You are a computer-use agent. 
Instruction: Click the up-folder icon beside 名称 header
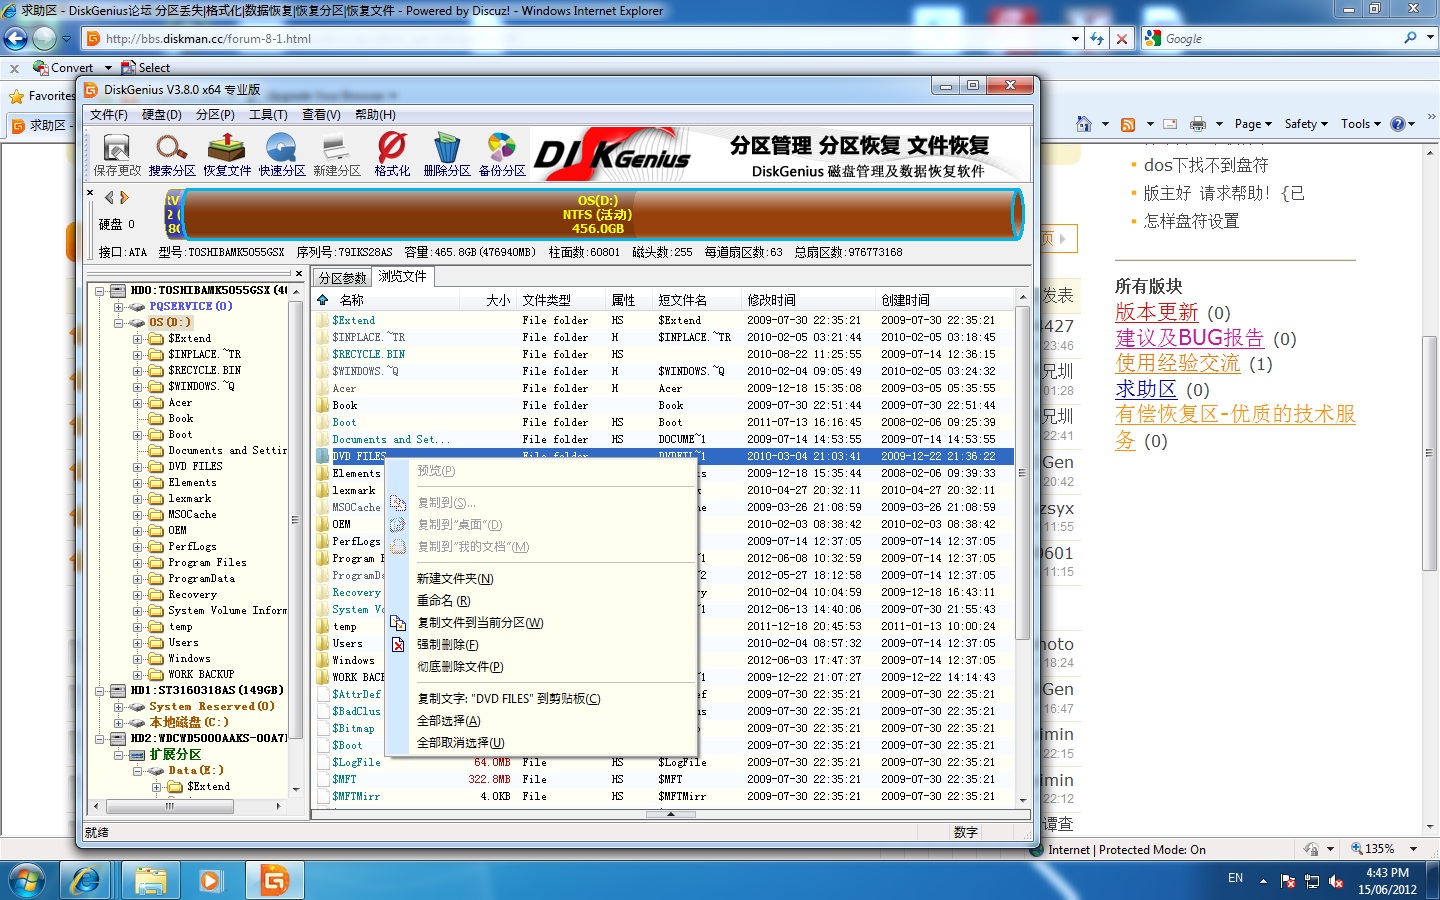pos(323,299)
